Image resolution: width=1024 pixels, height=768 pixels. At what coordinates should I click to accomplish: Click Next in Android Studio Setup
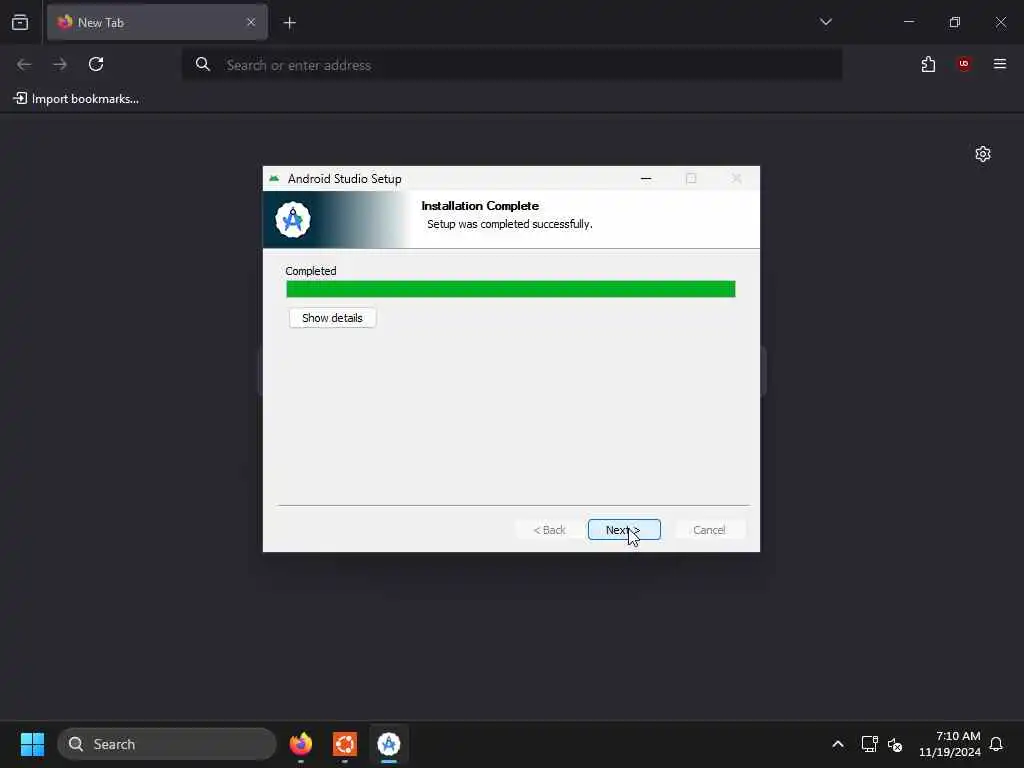pyautogui.click(x=624, y=530)
